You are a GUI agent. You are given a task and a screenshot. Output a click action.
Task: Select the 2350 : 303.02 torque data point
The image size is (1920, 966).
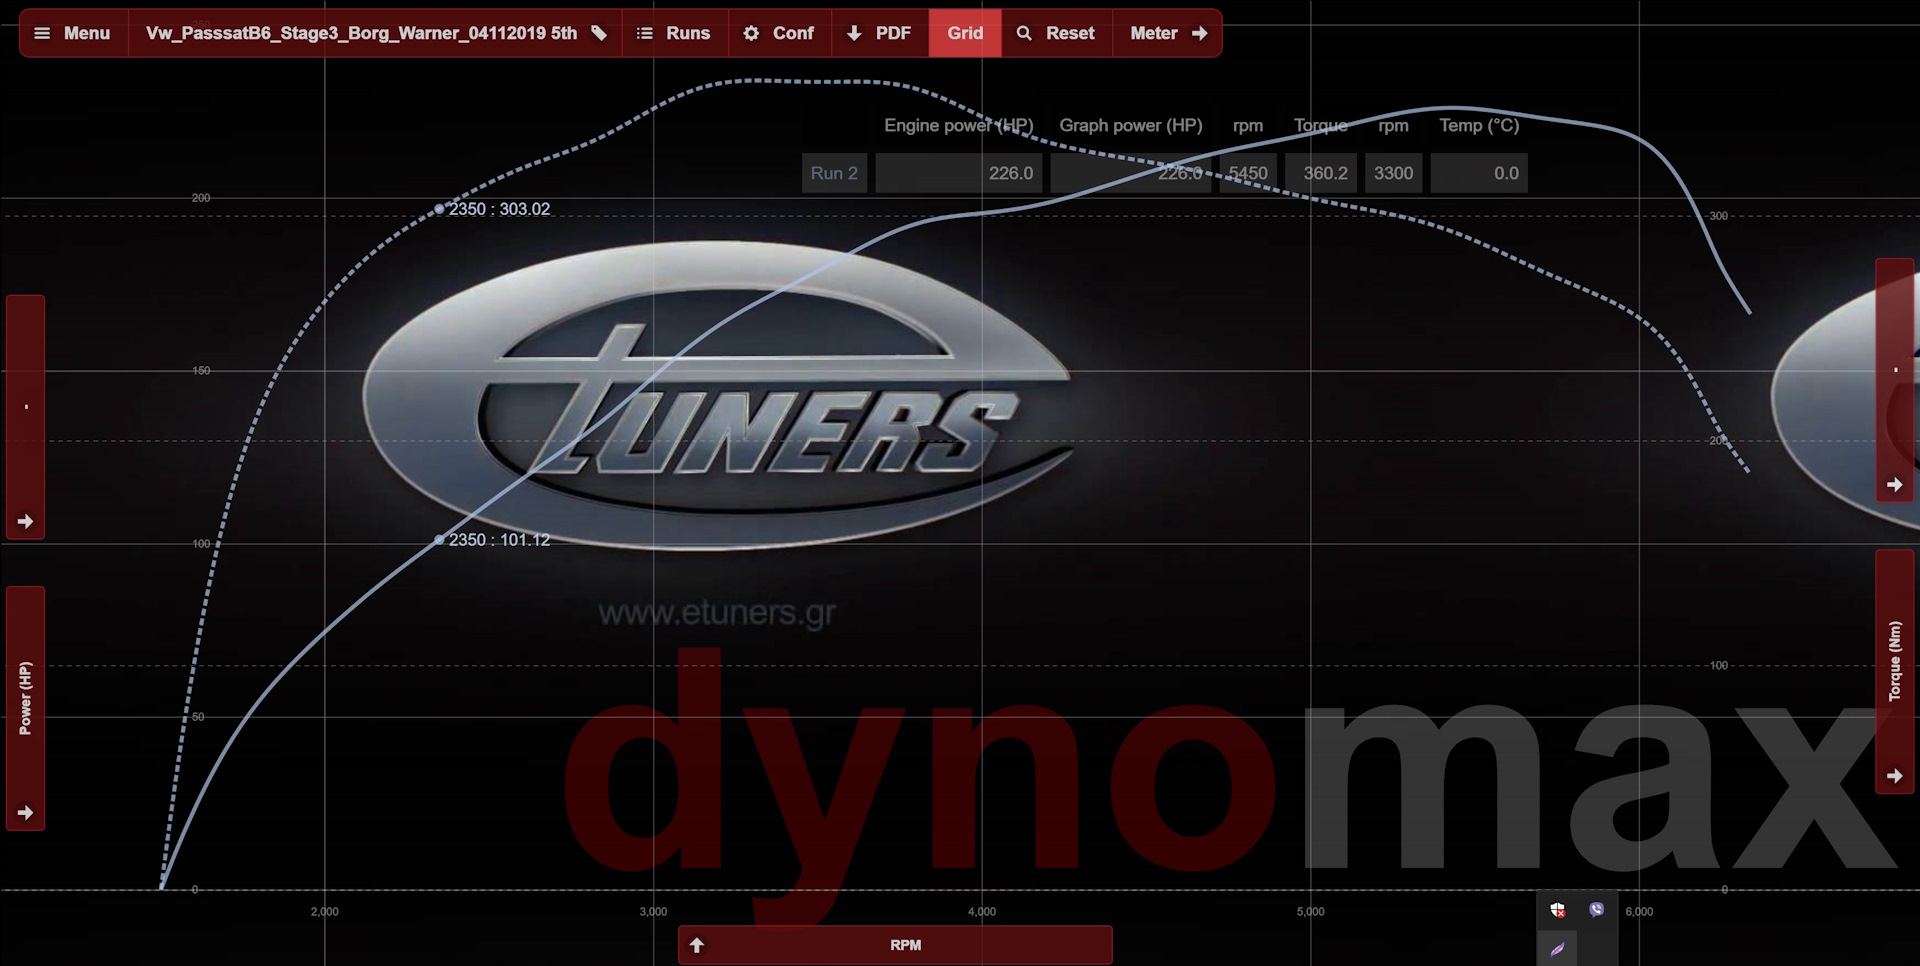(439, 209)
